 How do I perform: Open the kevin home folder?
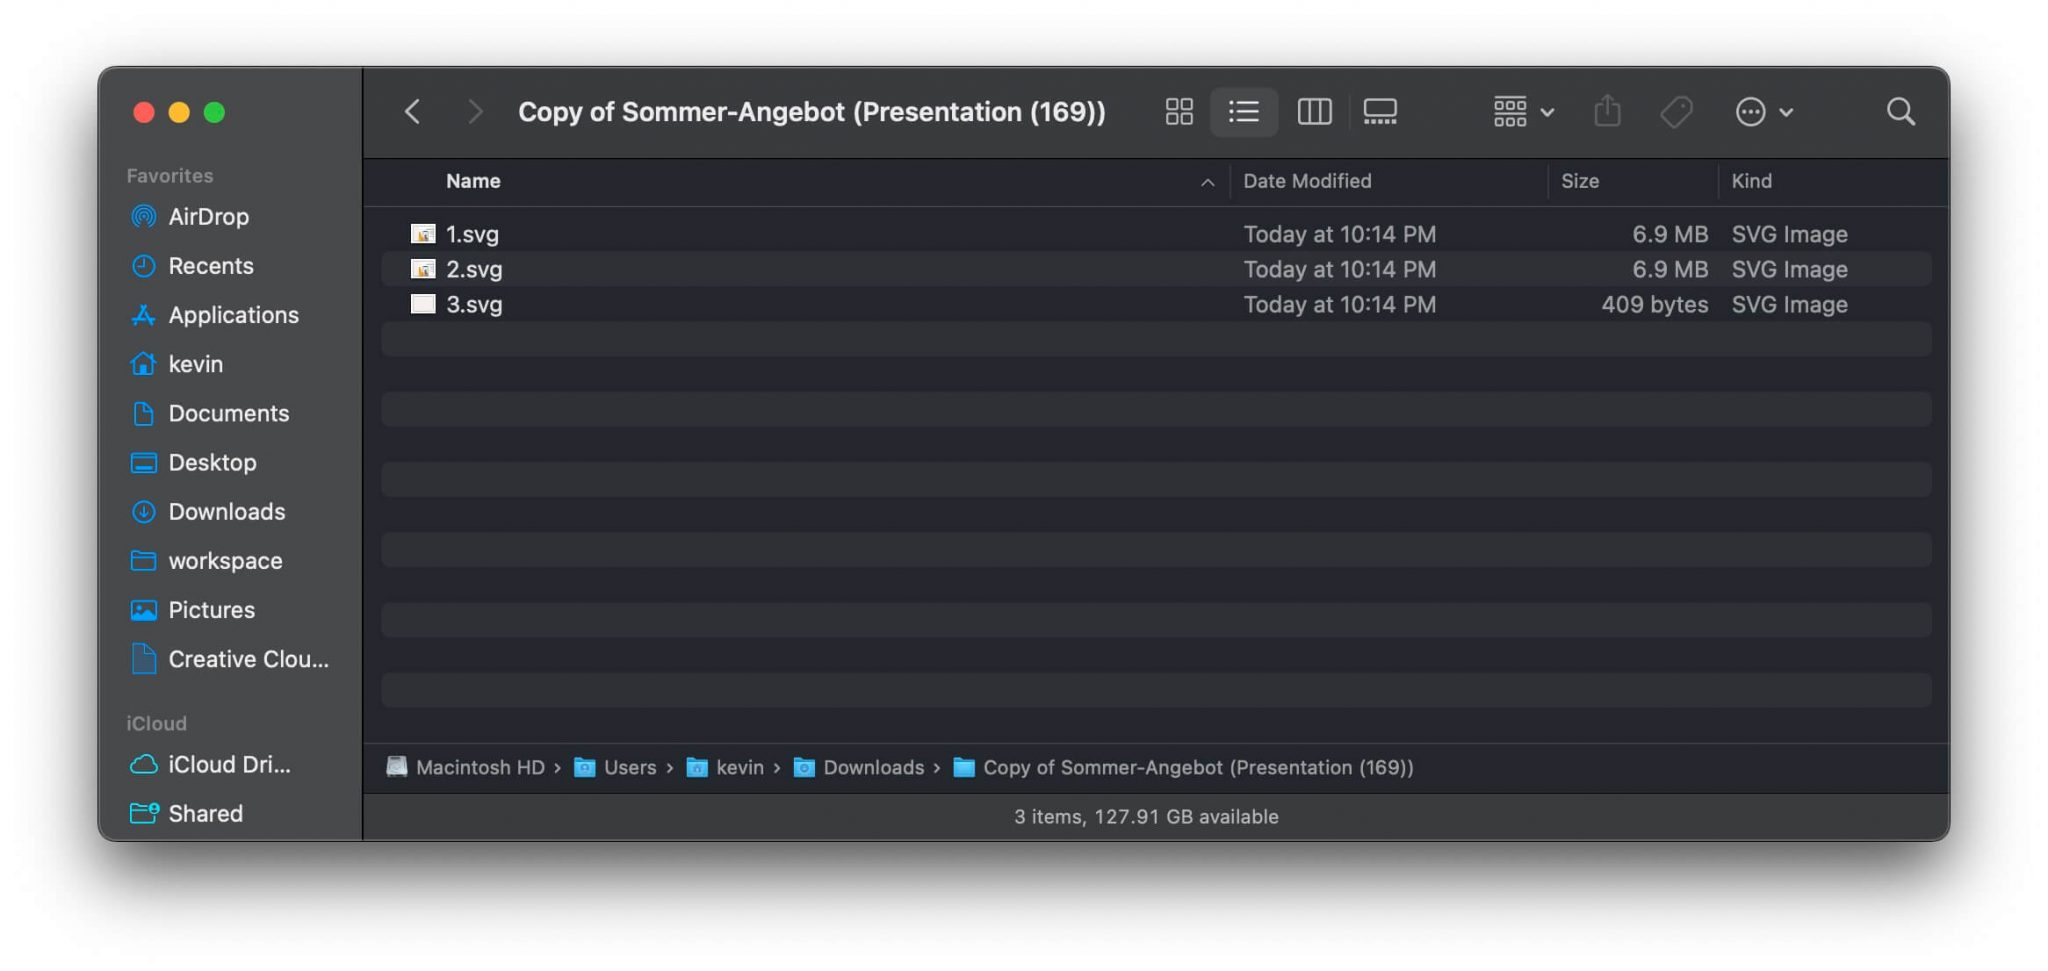tap(195, 363)
